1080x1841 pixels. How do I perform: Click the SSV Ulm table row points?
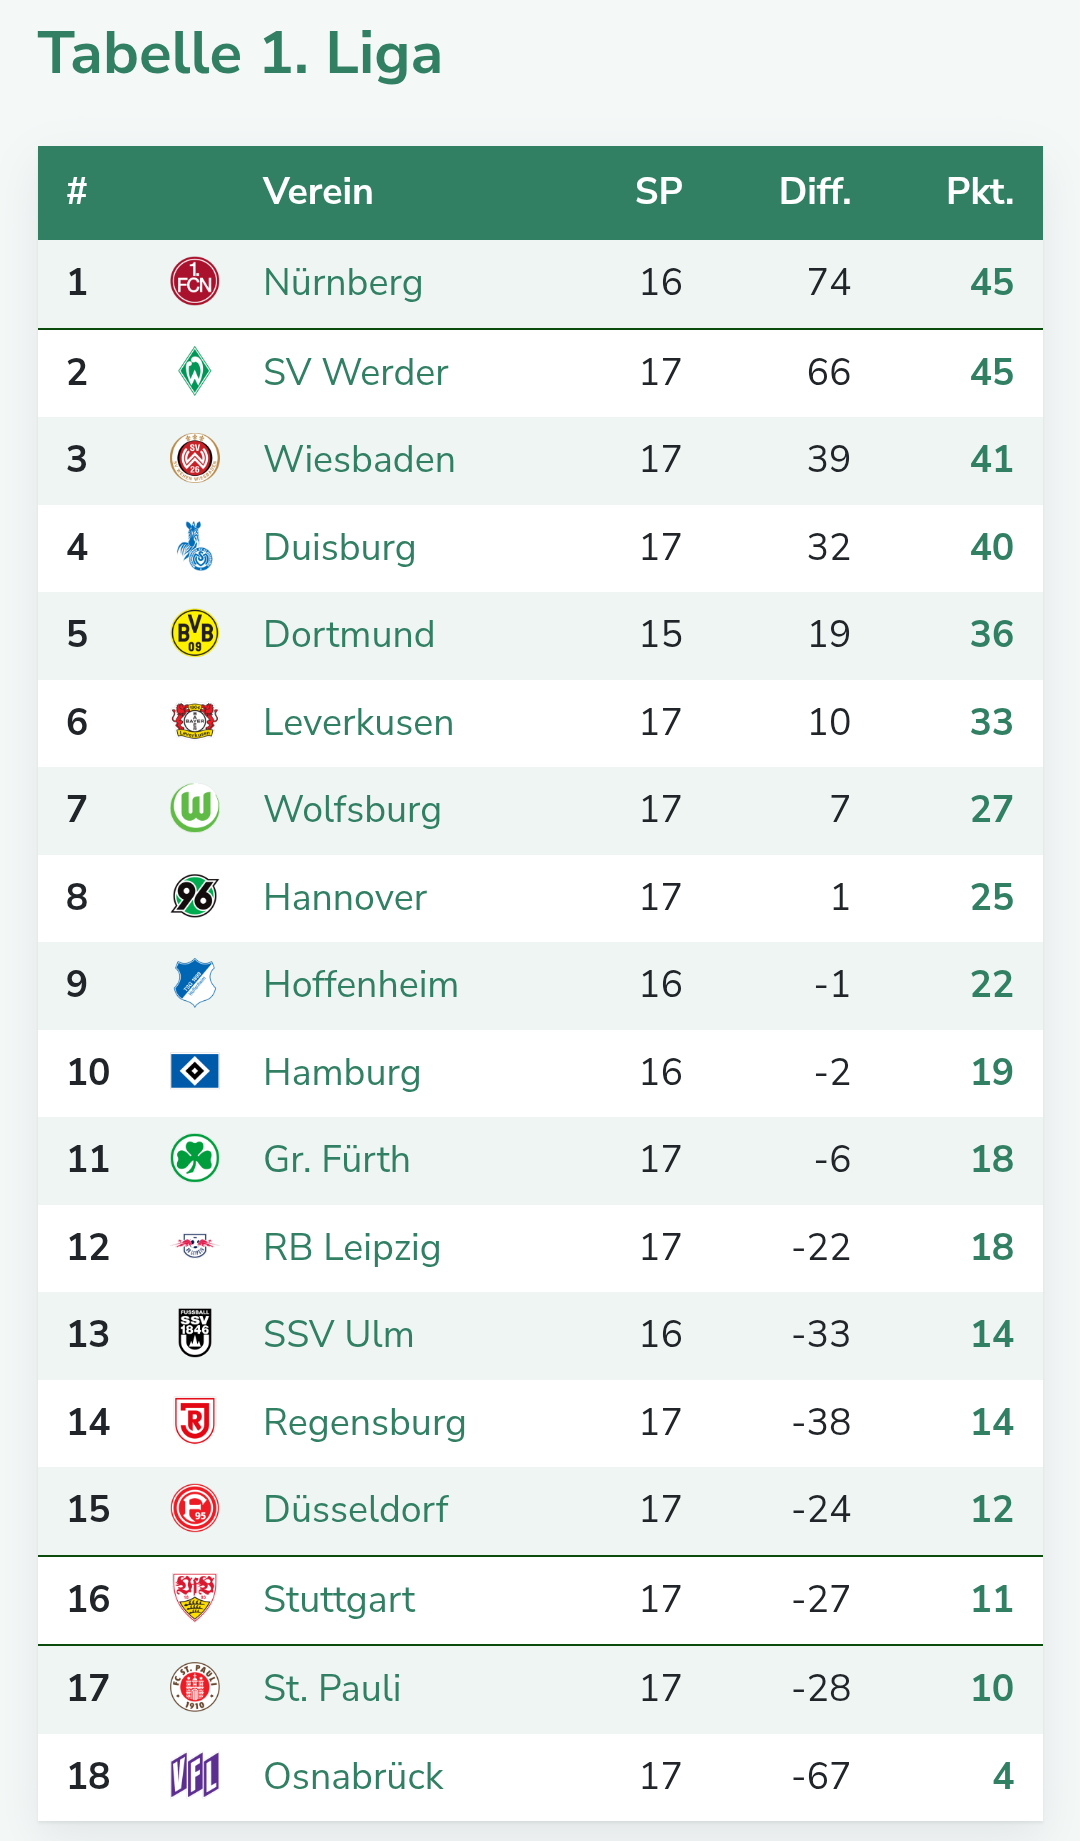click(991, 1335)
